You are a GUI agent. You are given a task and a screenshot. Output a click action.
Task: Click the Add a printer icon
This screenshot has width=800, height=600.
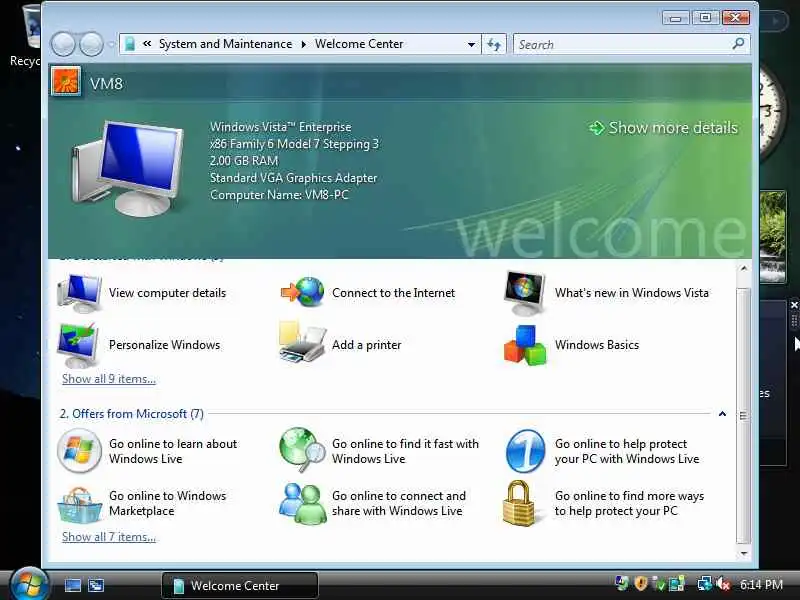[x=302, y=342]
